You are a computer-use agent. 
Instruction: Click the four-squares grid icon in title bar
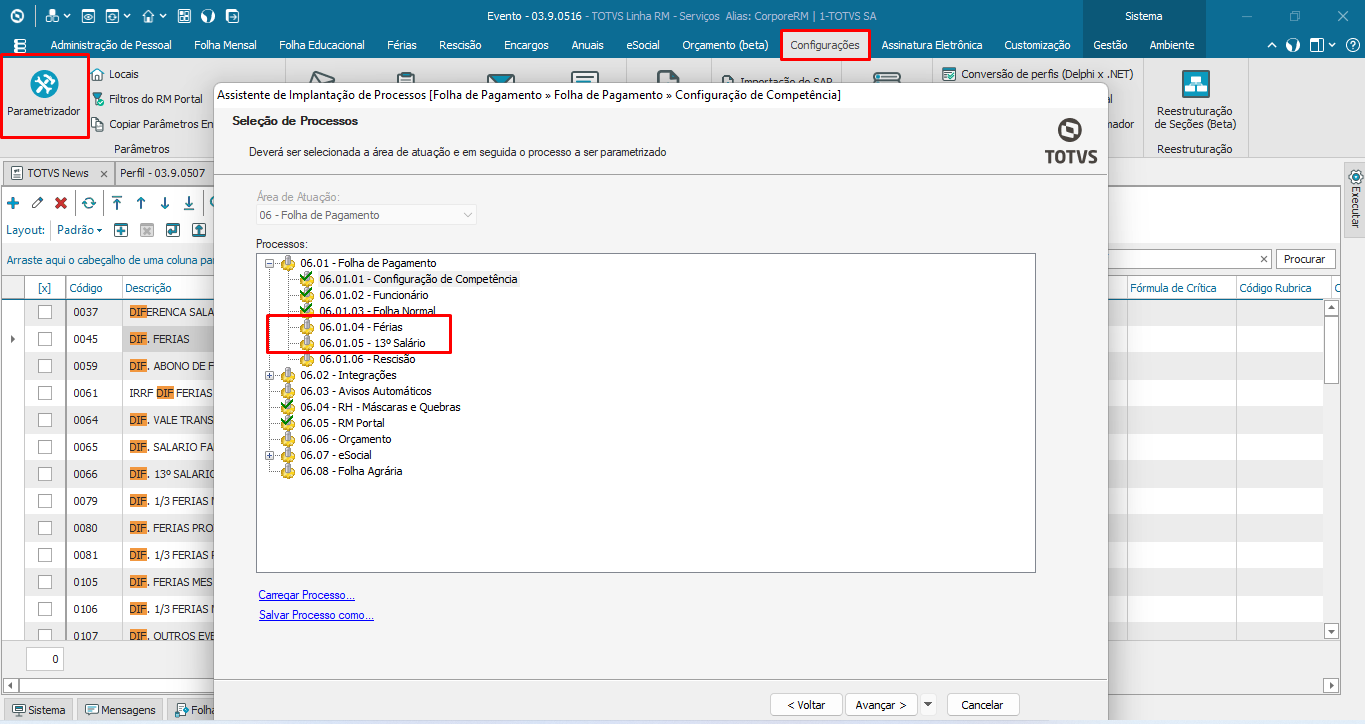[184, 16]
